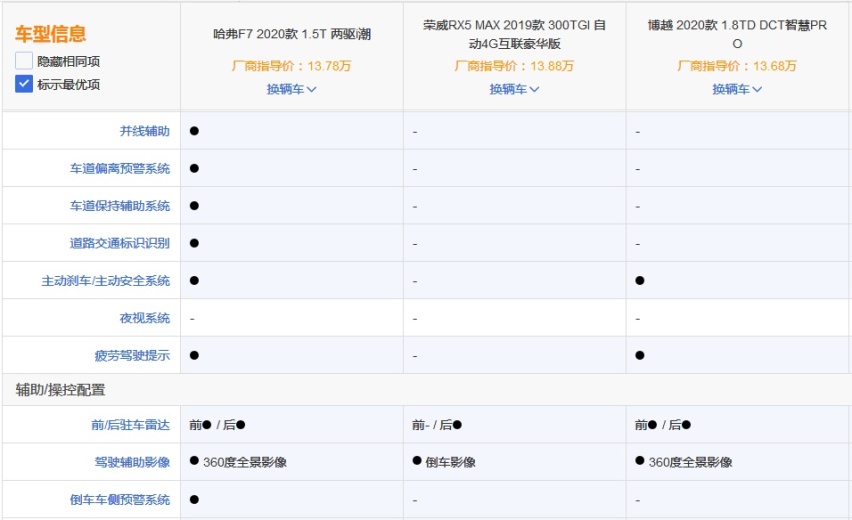The image size is (852, 520).
Task: Open 换辆车 dropdown under 哈弗F7
Action: pos(292,89)
